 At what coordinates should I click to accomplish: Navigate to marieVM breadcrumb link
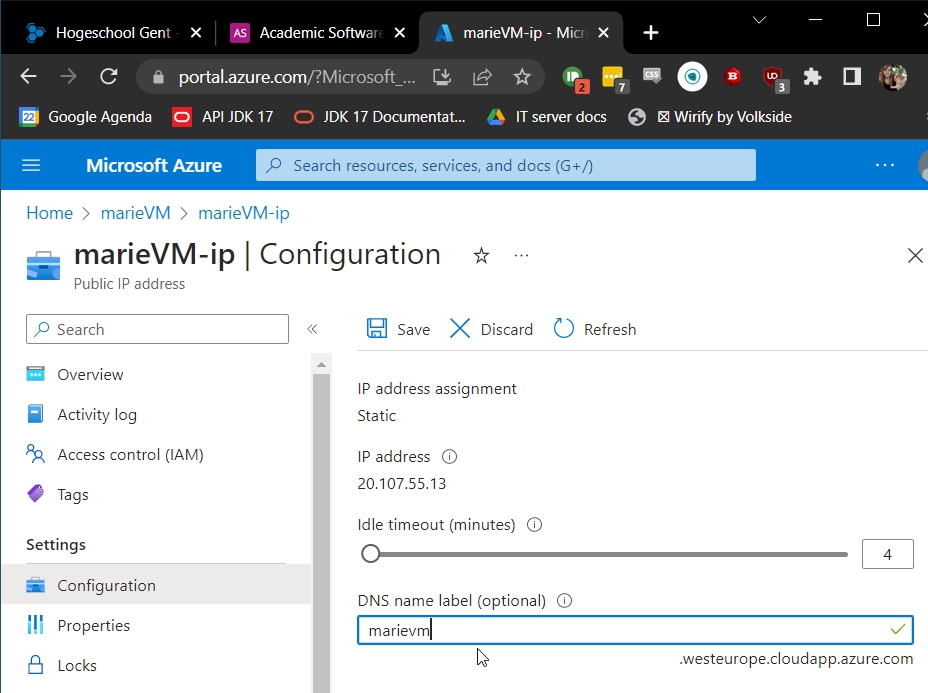[x=135, y=213]
